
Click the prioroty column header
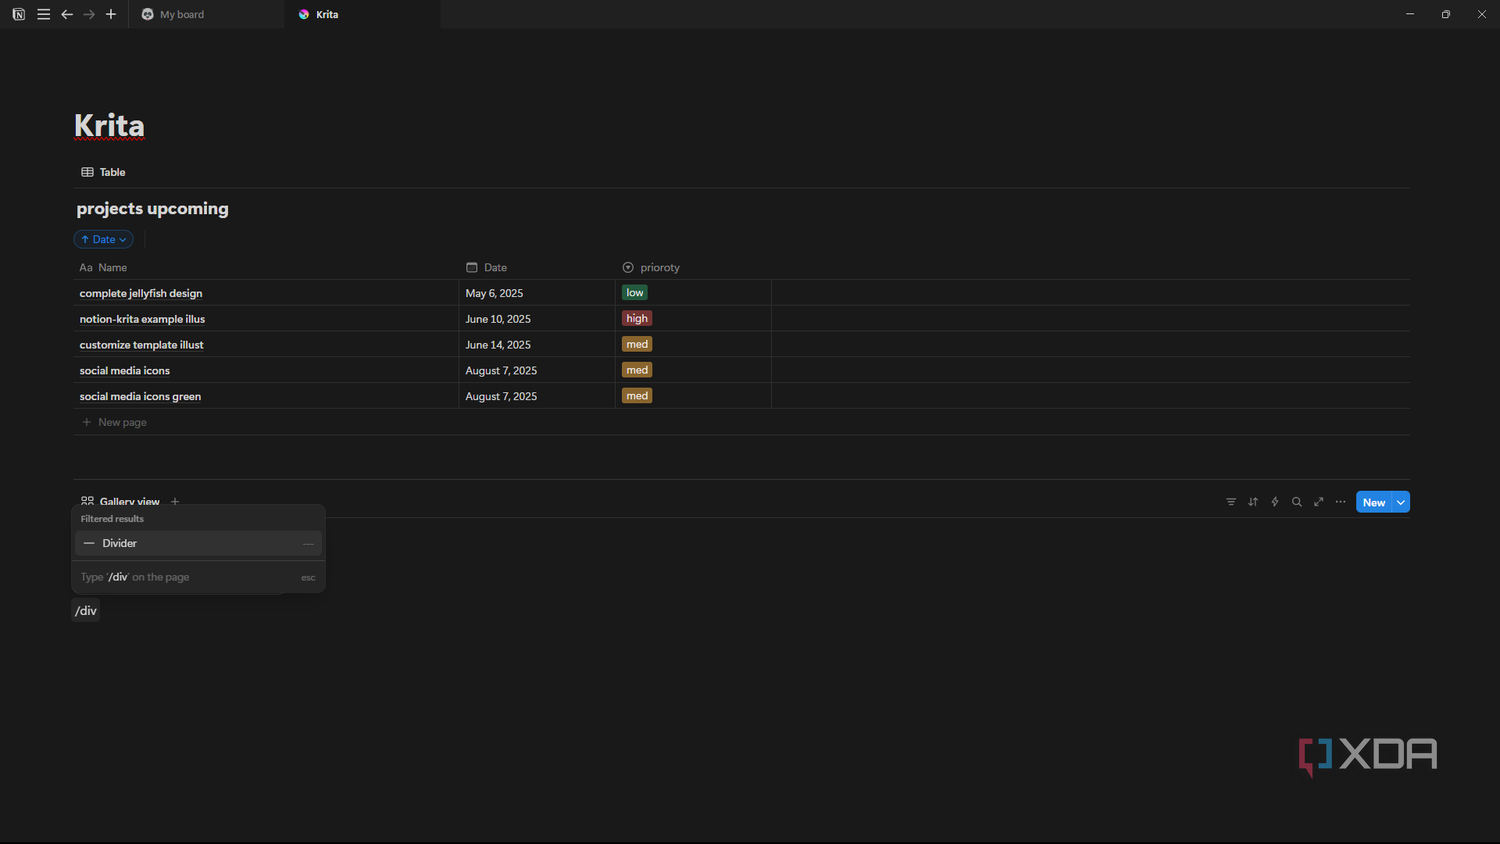pyautogui.click(x=651, y=267)
